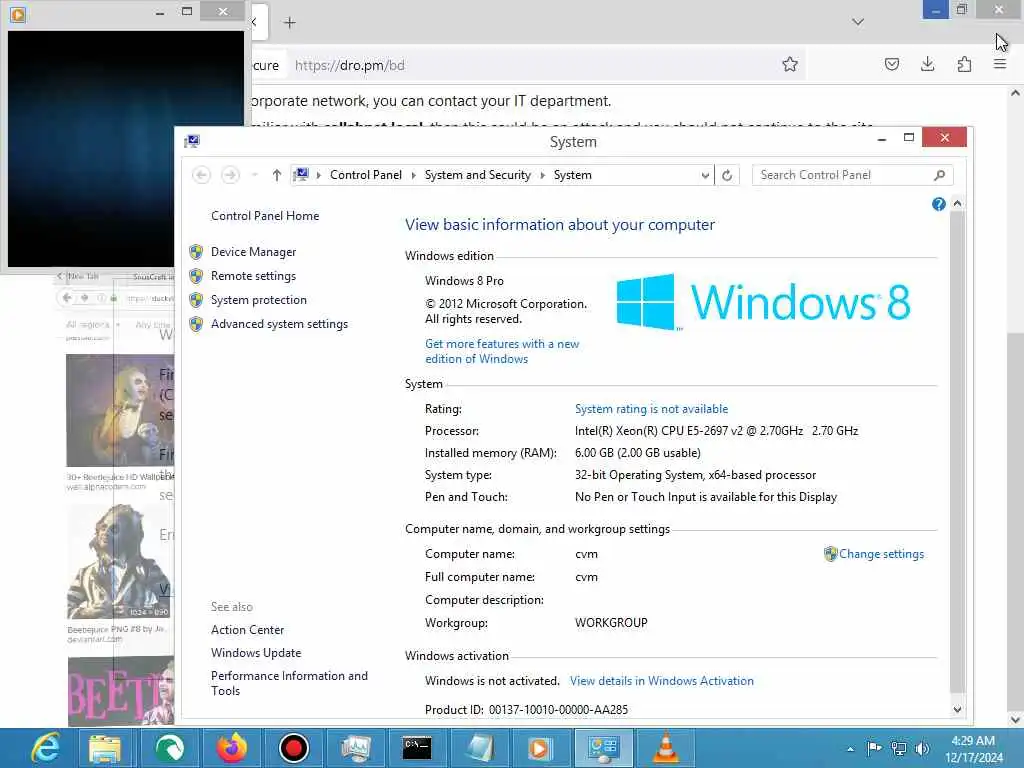Click System window scrollbar up arrow
The image size is (1024, 768).
[x=957, y=204]
